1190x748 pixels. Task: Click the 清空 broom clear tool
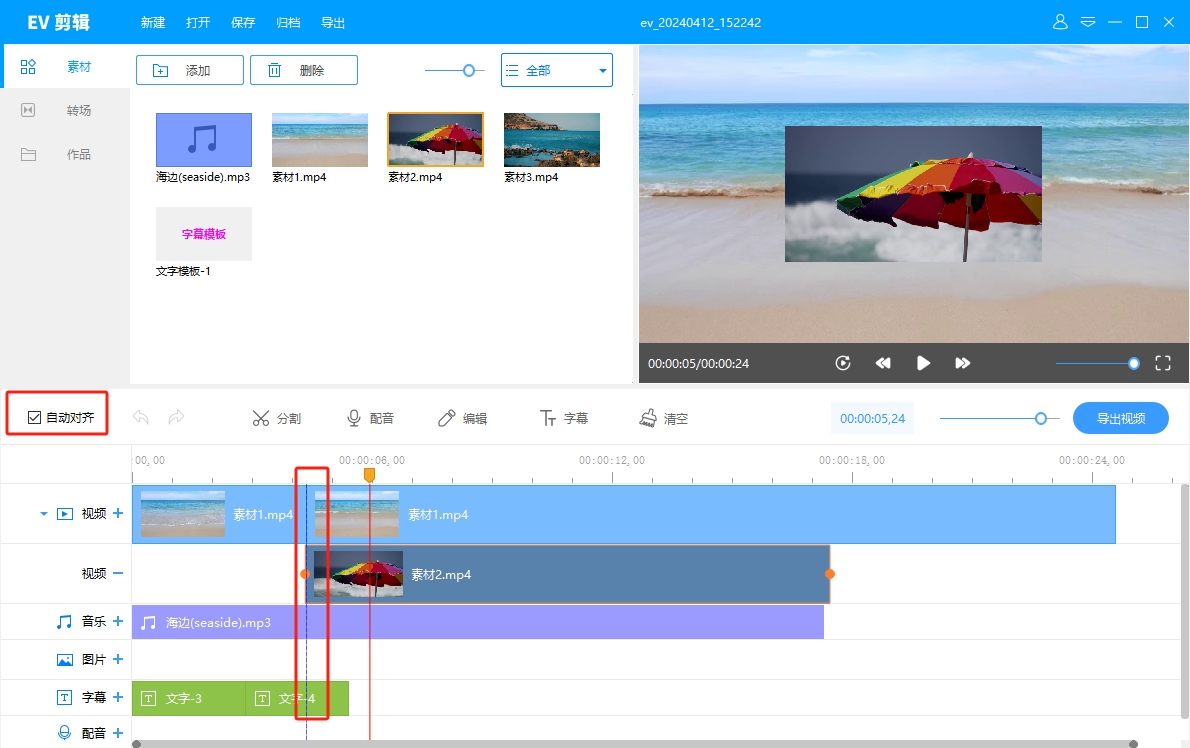pyautogui.click(x=664, y=418)
